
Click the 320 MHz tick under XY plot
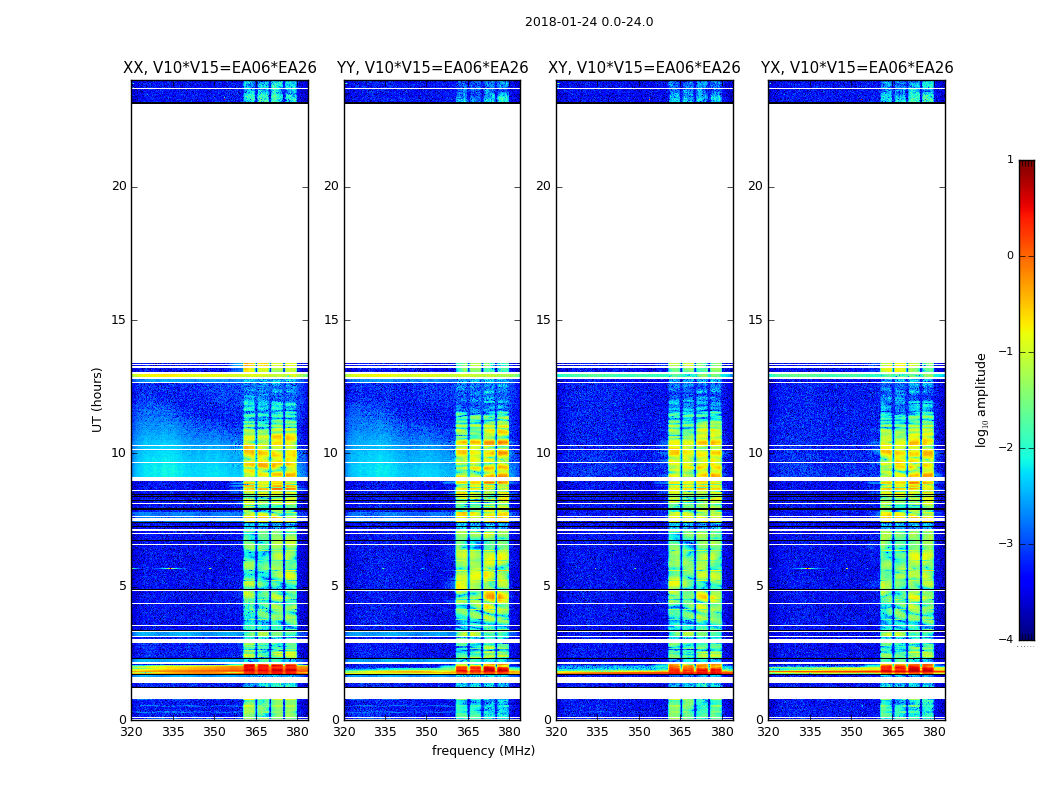tap(557, 732)
